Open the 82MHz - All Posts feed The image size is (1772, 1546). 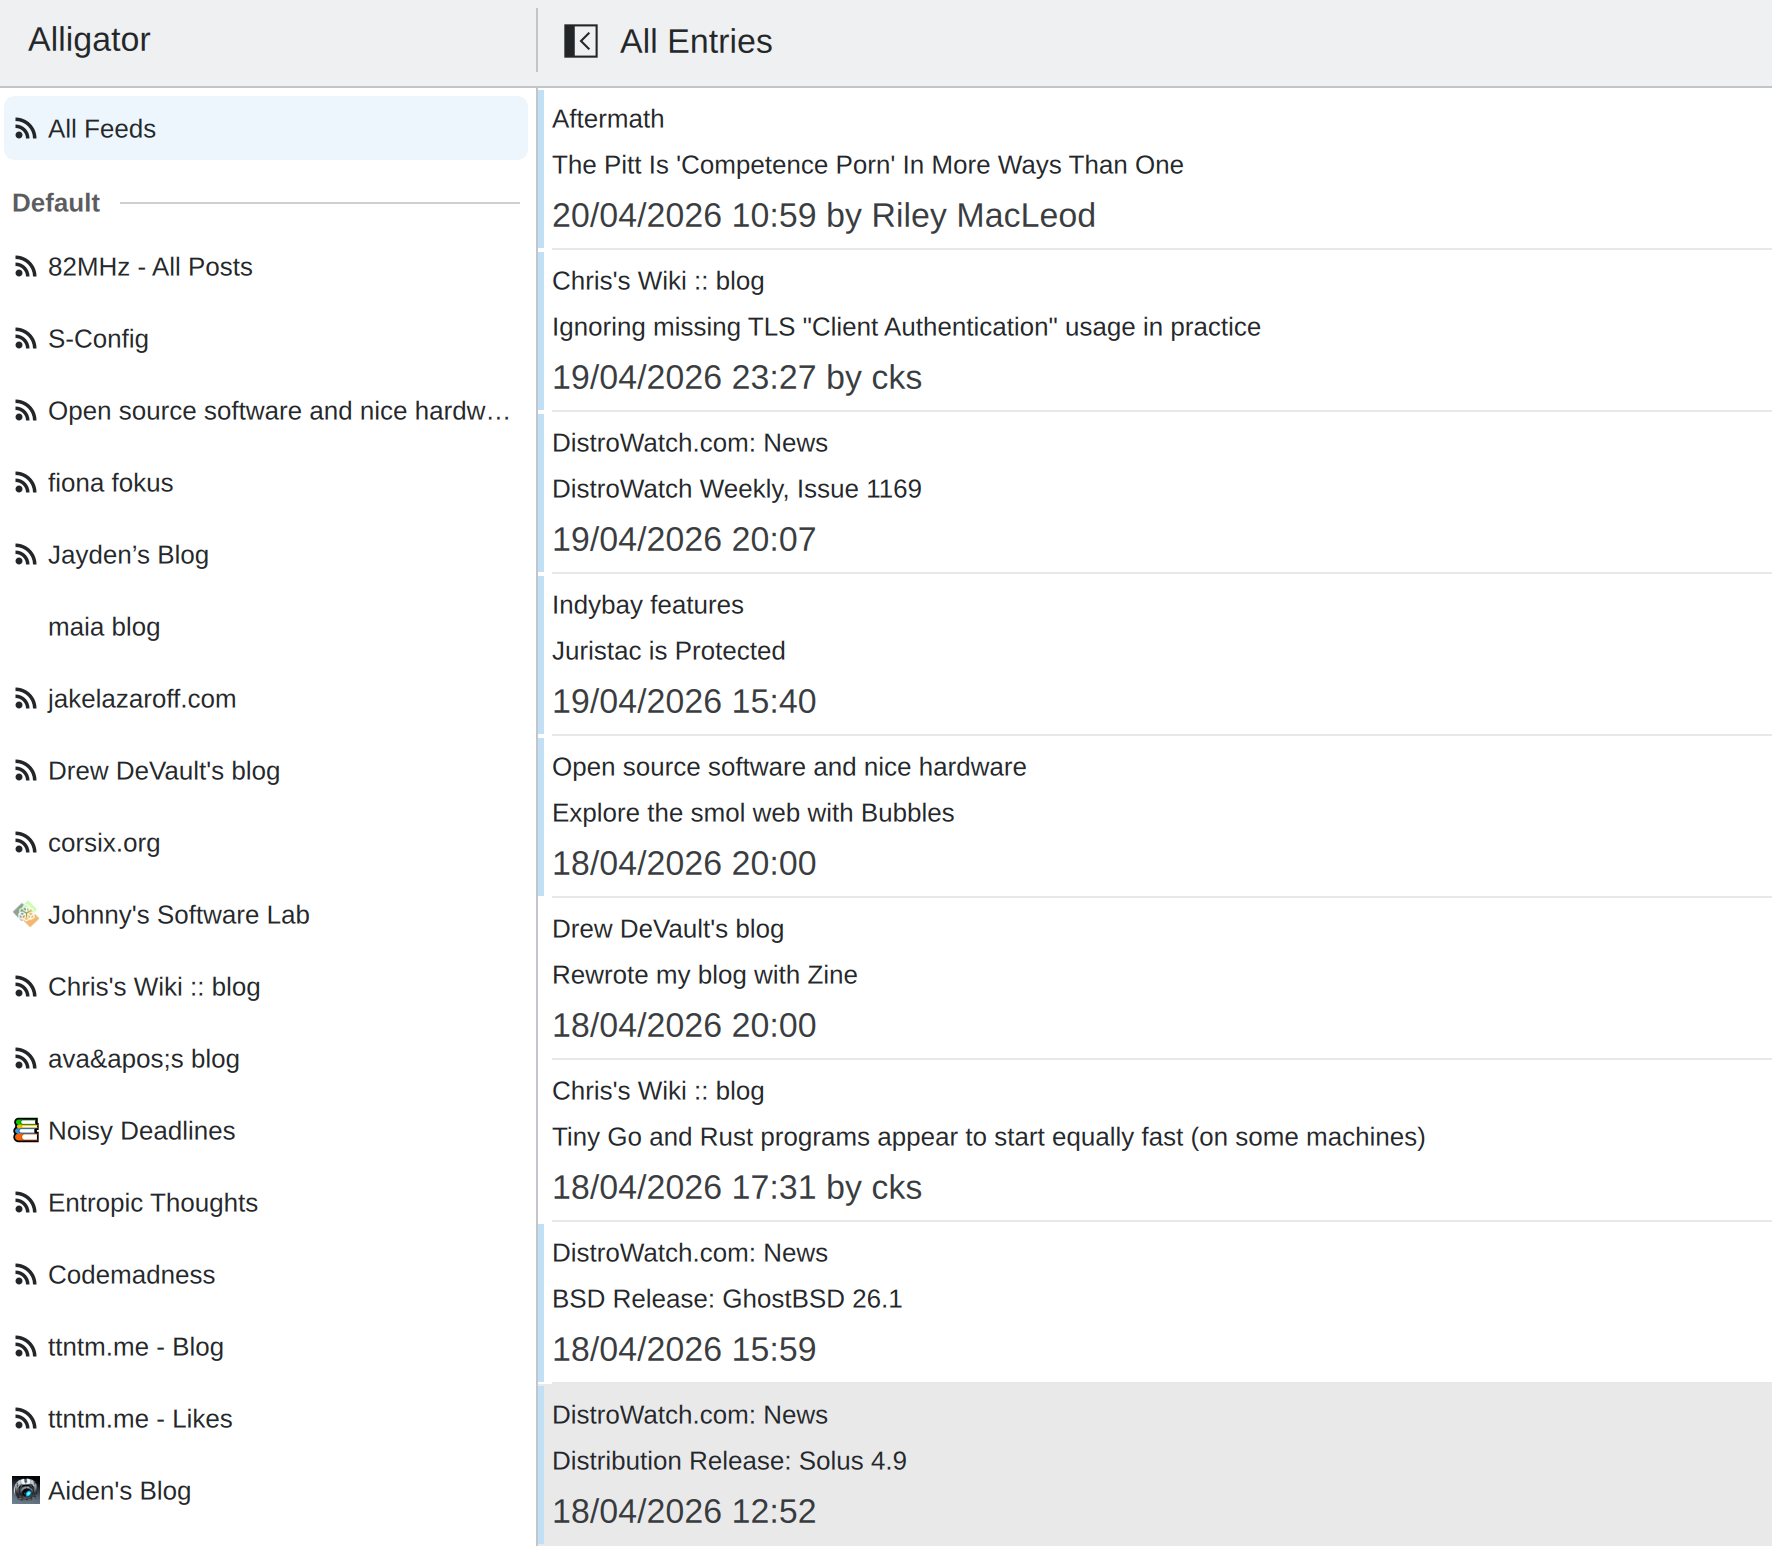coord(266,267)
